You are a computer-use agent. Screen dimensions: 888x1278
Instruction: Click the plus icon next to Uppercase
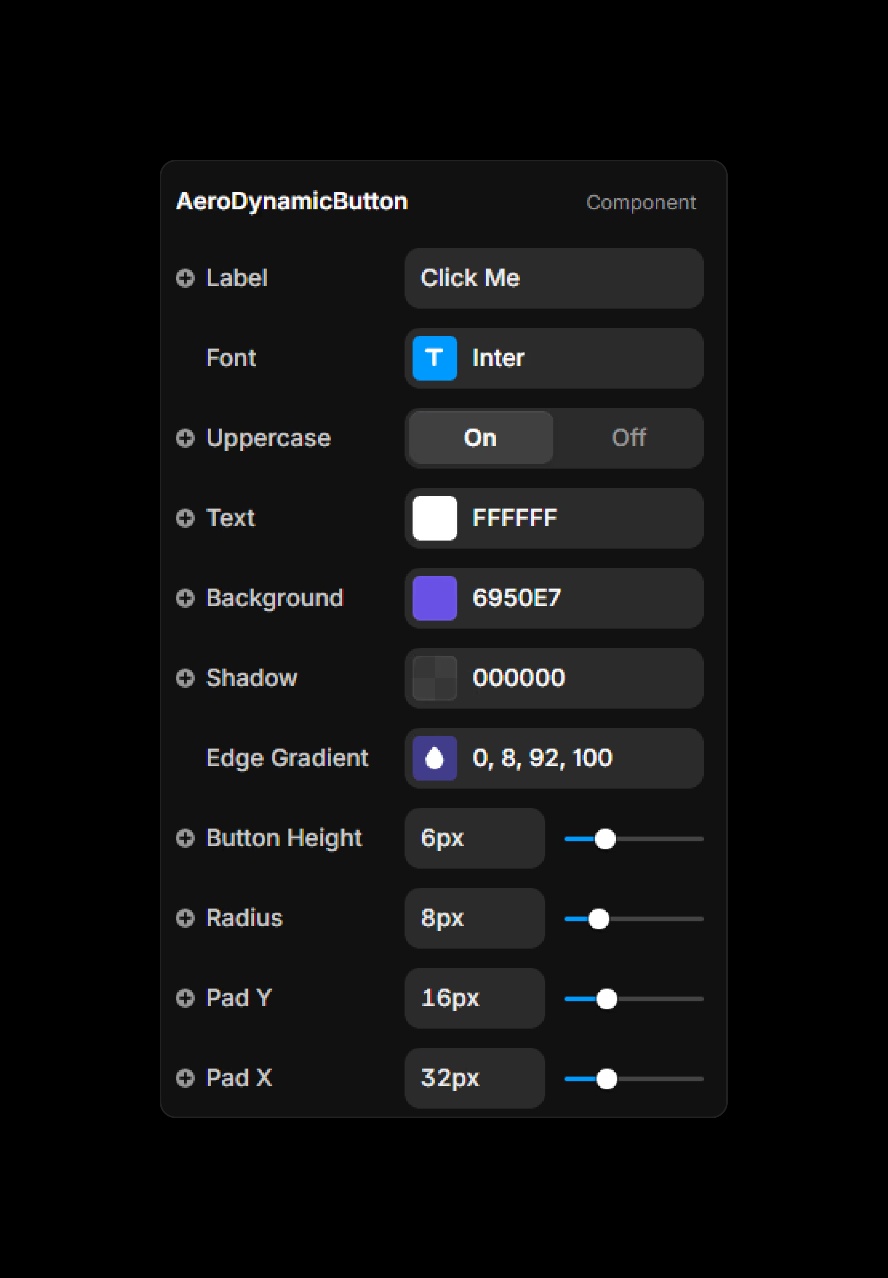185,438
